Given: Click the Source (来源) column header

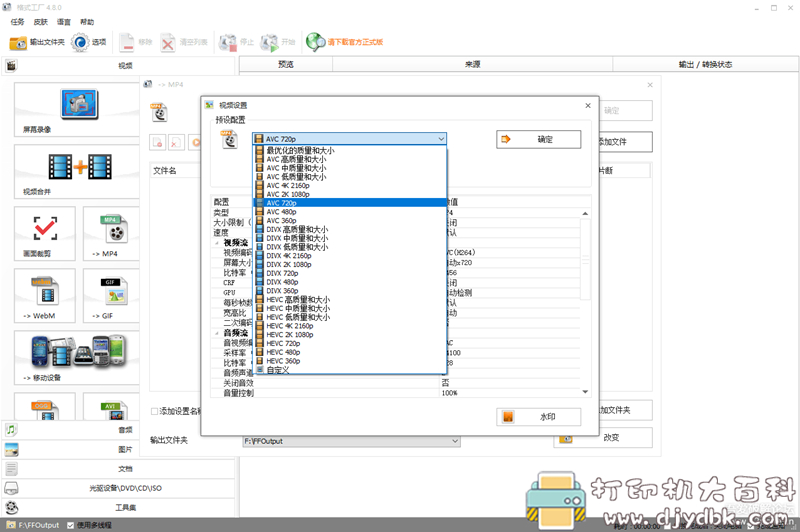Looking at the screenshot, I should [x=472, y=64].
